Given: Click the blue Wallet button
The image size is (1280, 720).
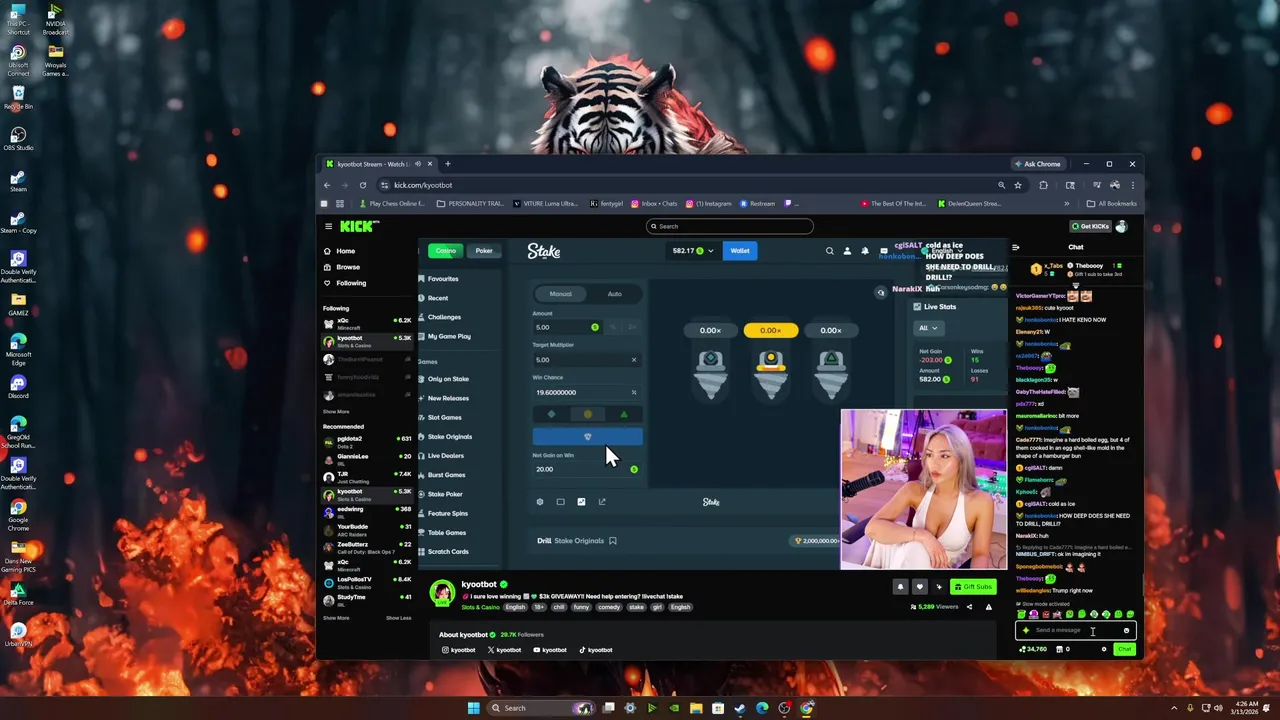Looking at the screenshot, I should [740, 251].
